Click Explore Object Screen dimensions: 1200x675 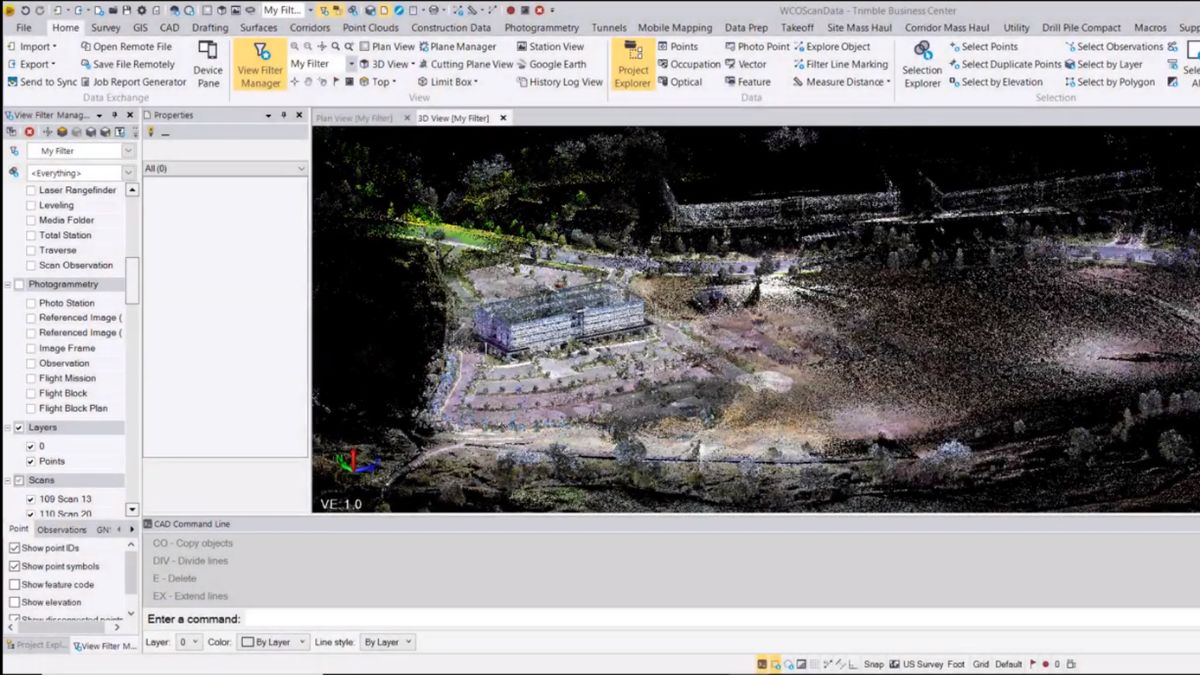click(x=832, y=47)
